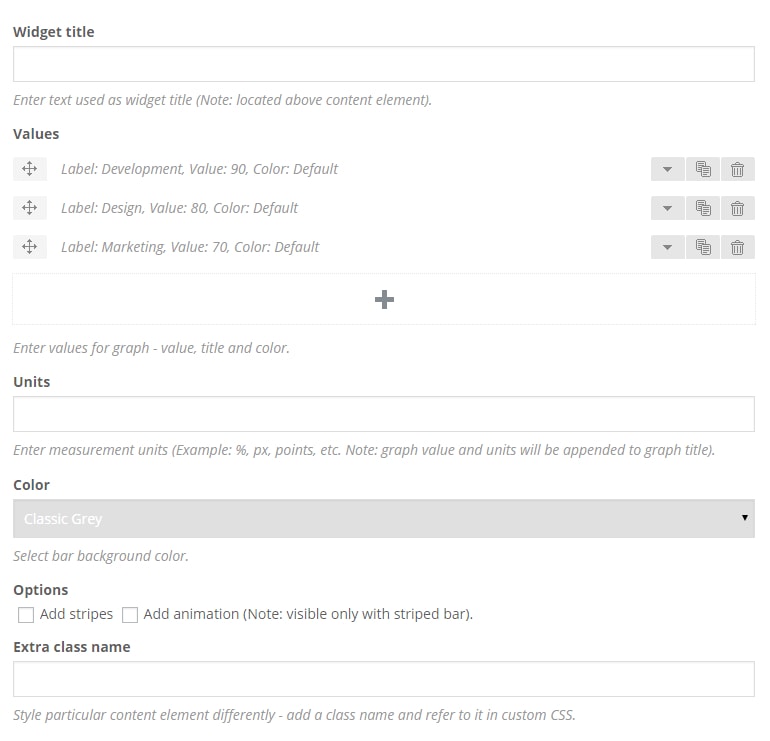Select the Marketing value row label

point(190,247)
